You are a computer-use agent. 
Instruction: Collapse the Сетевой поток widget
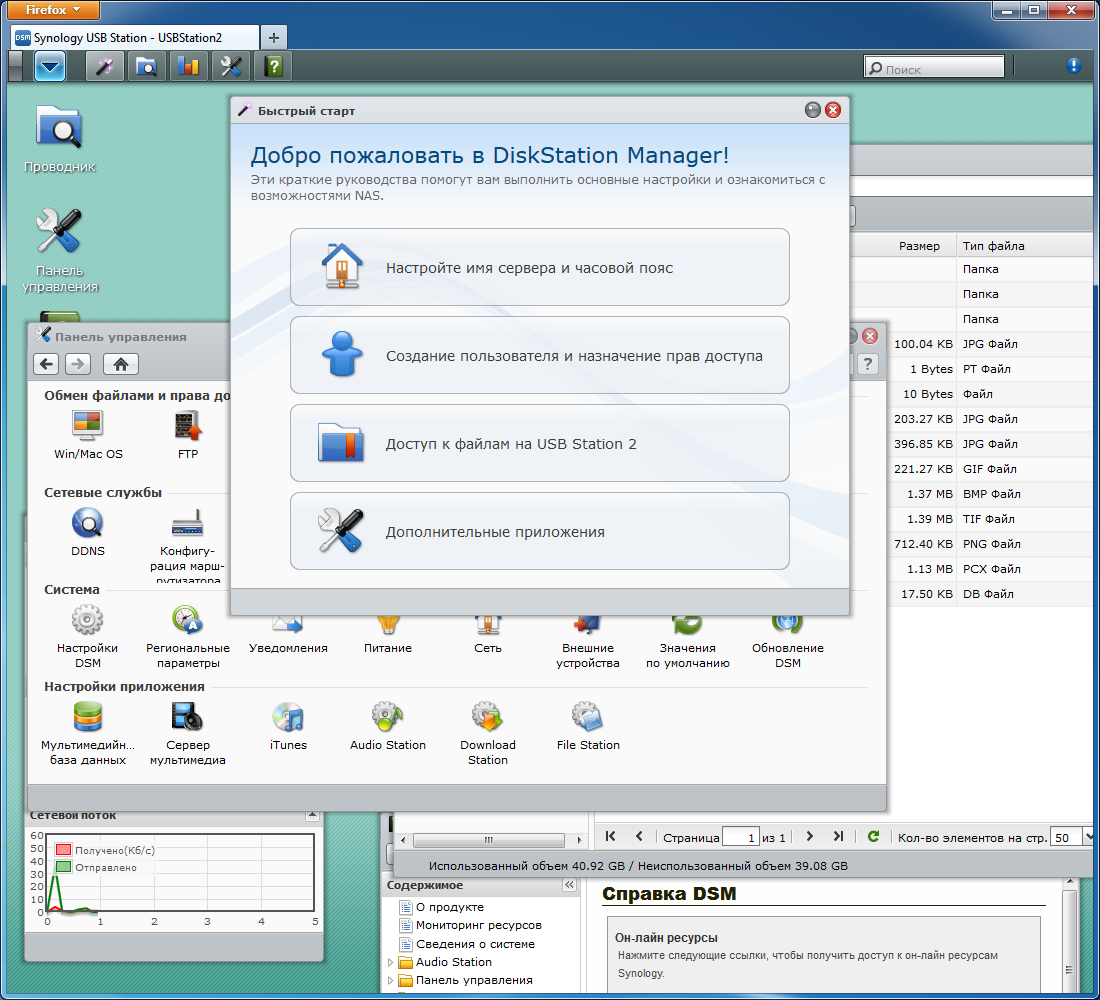312,815
